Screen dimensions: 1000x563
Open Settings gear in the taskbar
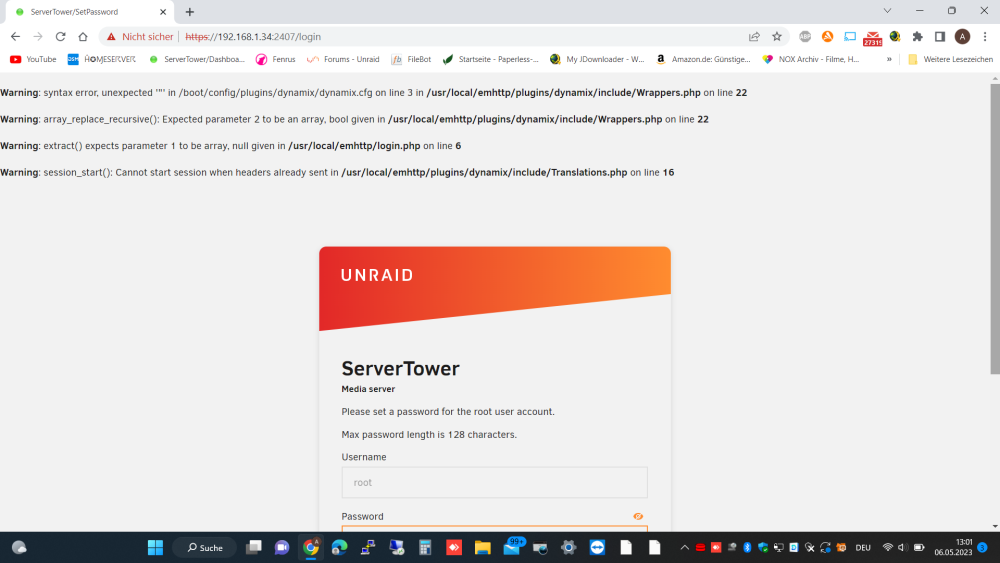coord(568,548)
